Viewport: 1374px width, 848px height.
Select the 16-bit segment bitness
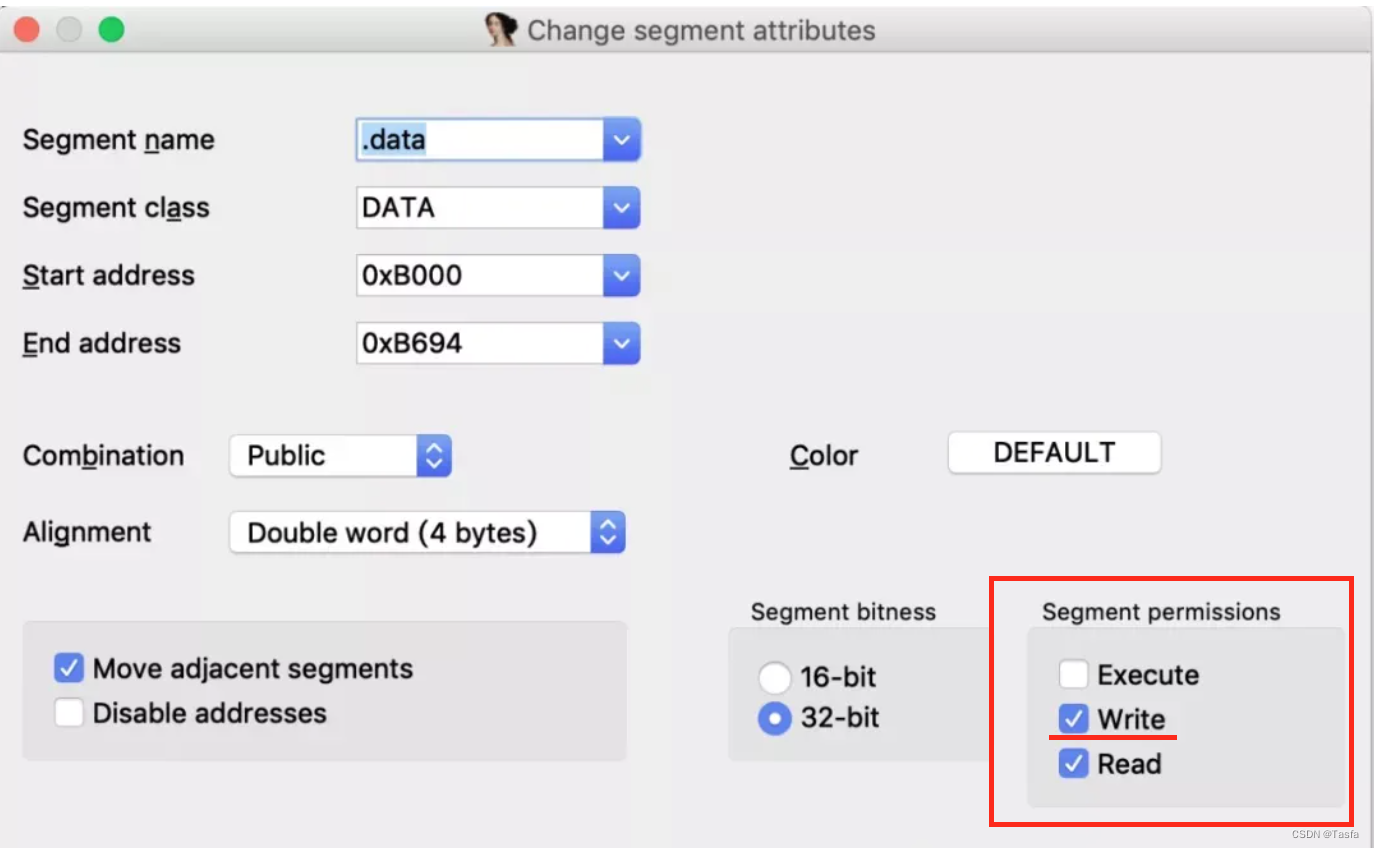pos(775,678)
